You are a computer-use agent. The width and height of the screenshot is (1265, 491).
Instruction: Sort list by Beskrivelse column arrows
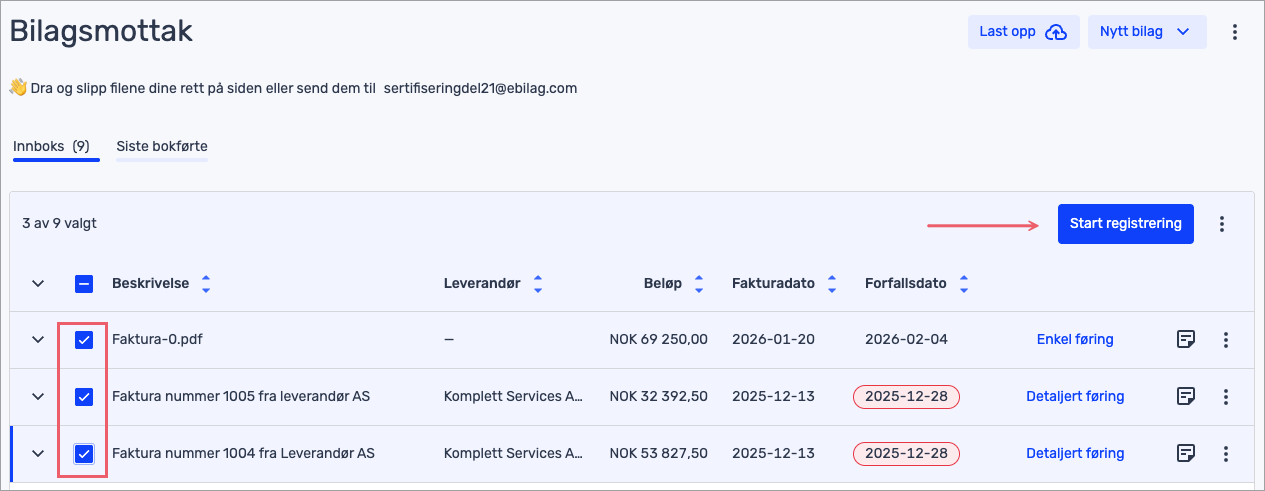pos(206,284)
